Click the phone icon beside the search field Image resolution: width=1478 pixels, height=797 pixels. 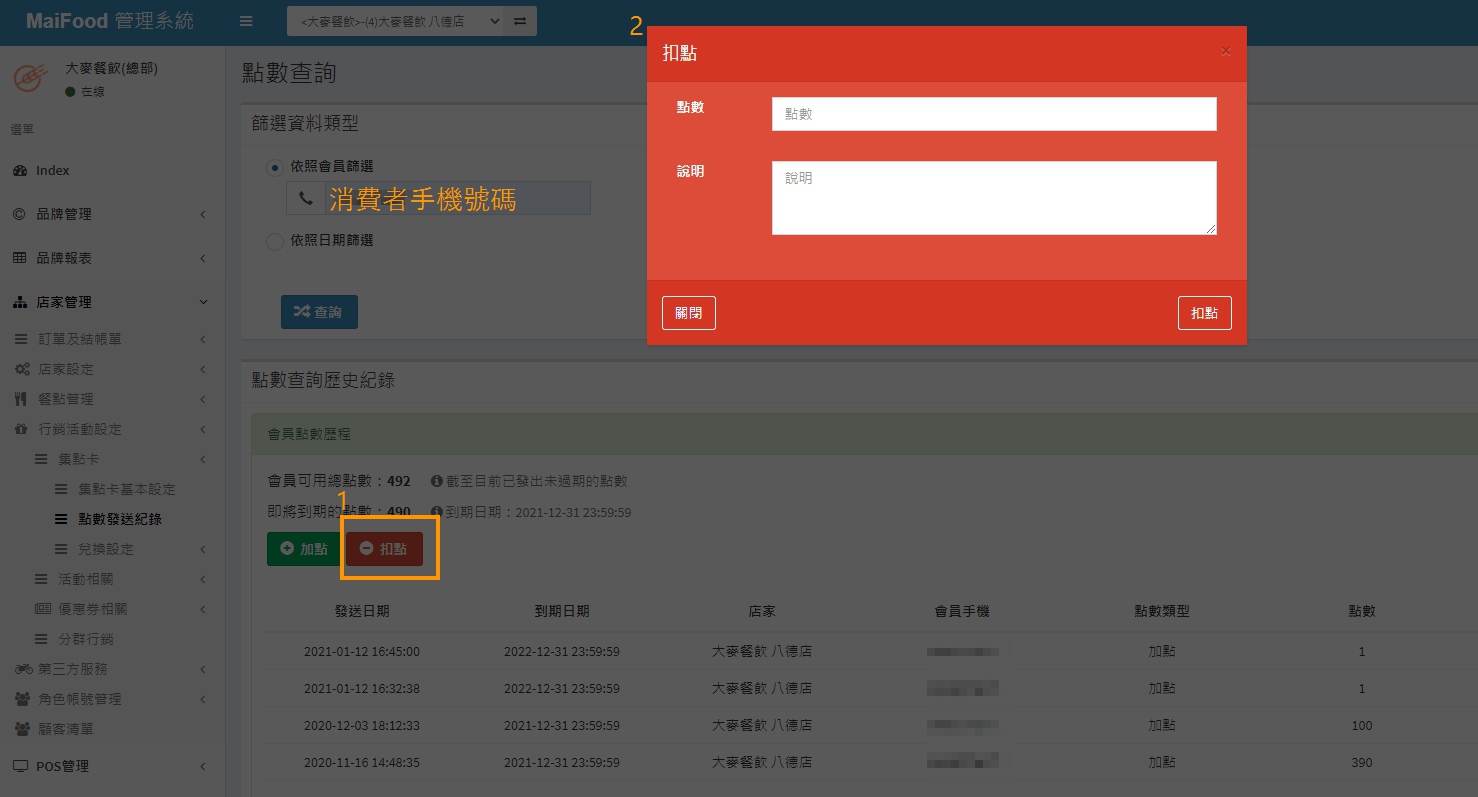pyautogui.click(x=305, y=199)
